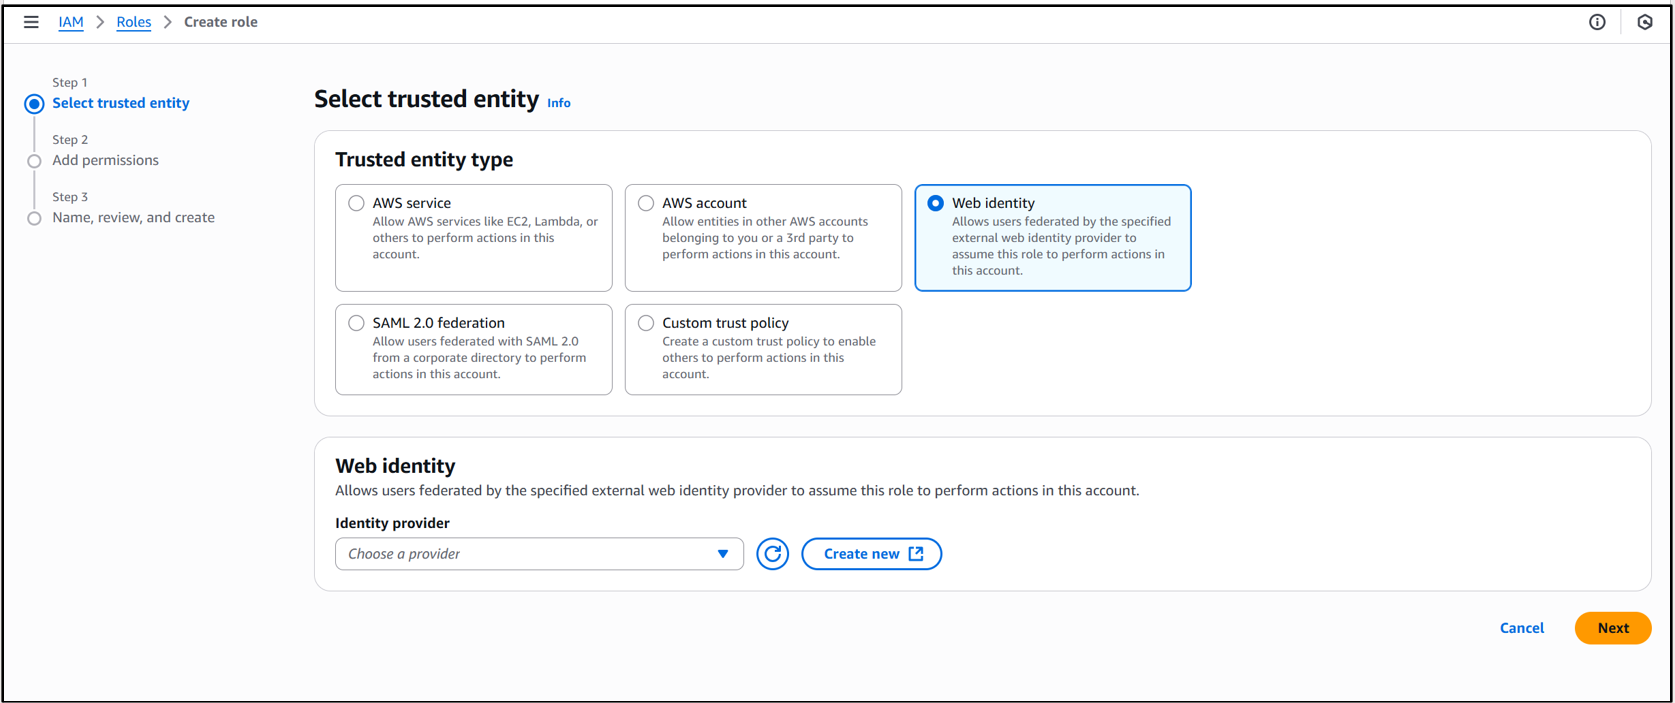Select the AWS service radio option

356,203
